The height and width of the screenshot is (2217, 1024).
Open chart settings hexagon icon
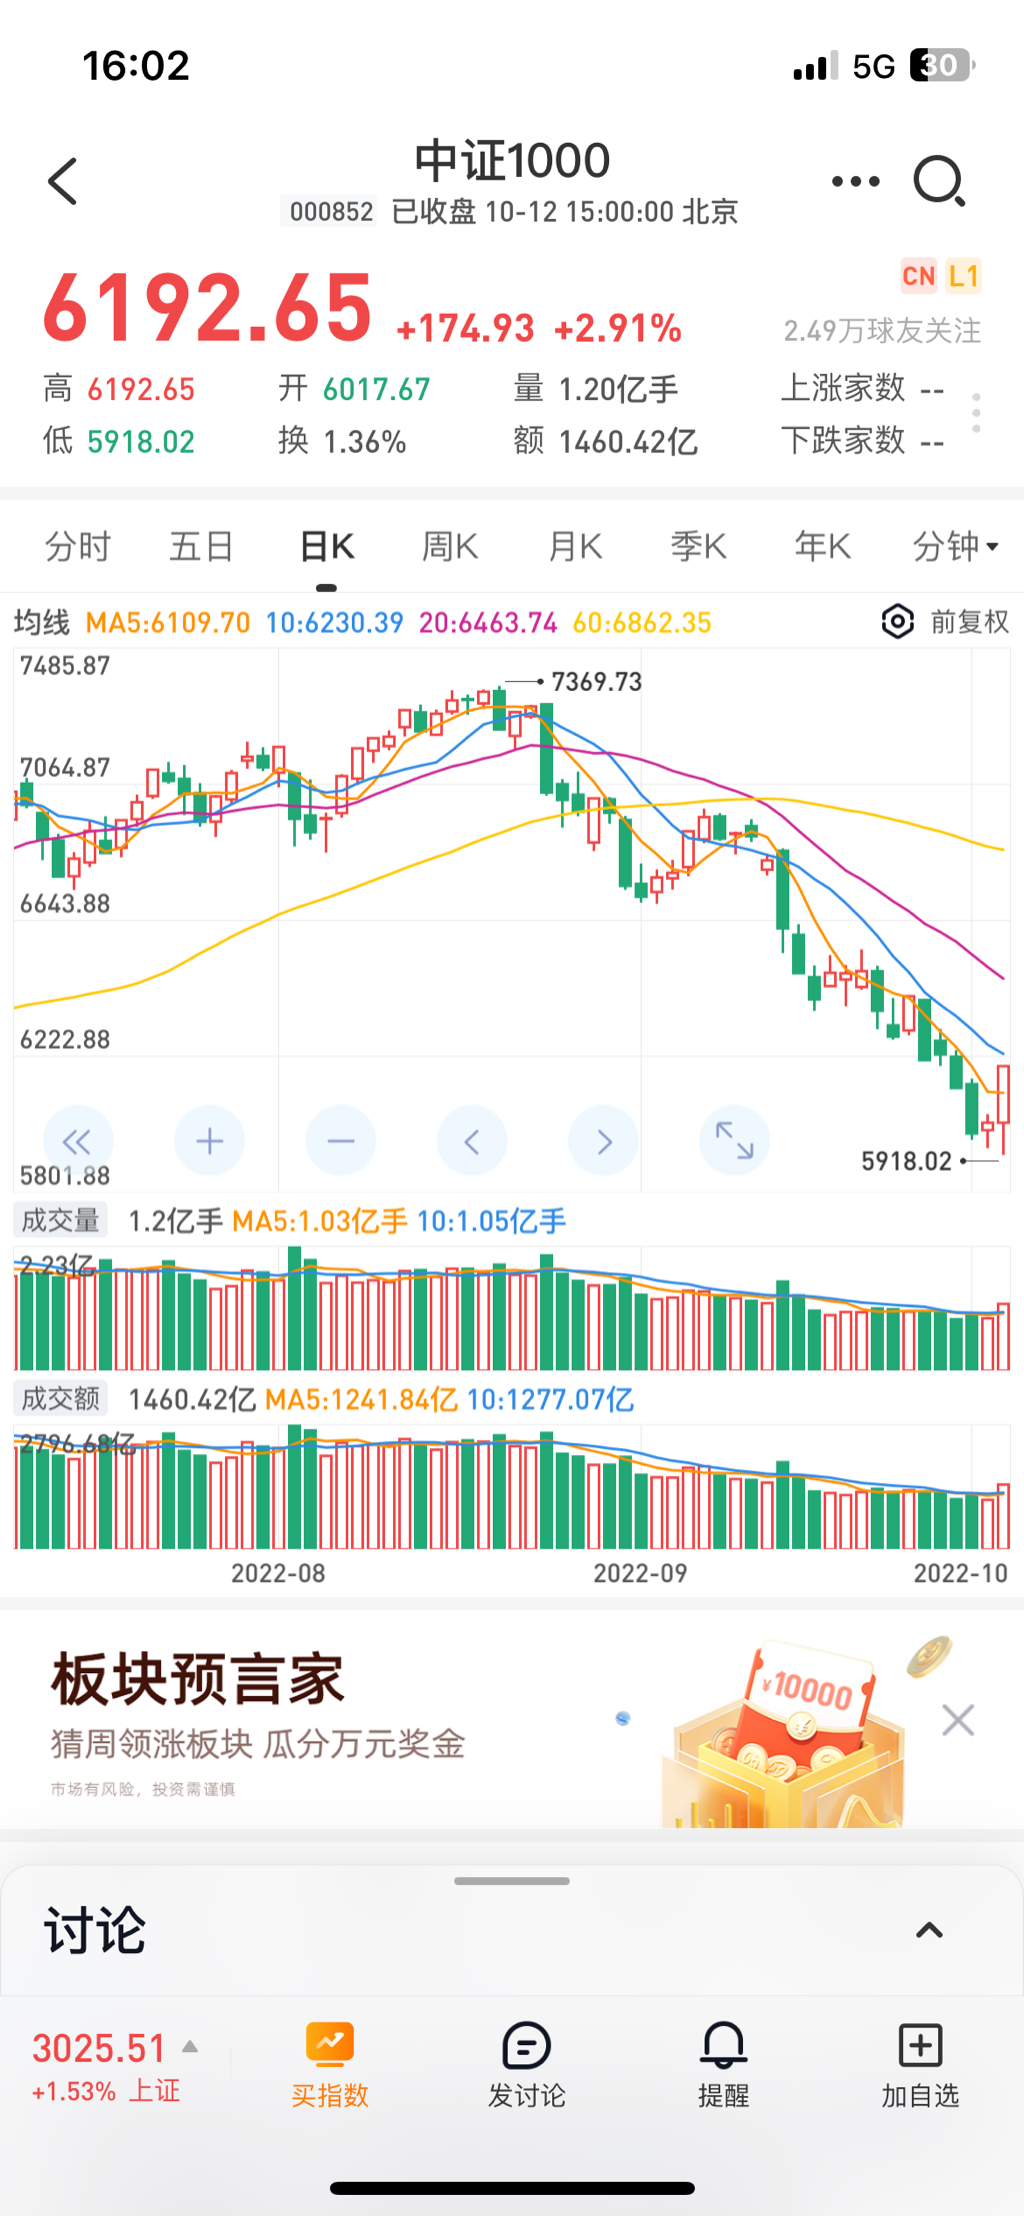(x=897, y=622)
